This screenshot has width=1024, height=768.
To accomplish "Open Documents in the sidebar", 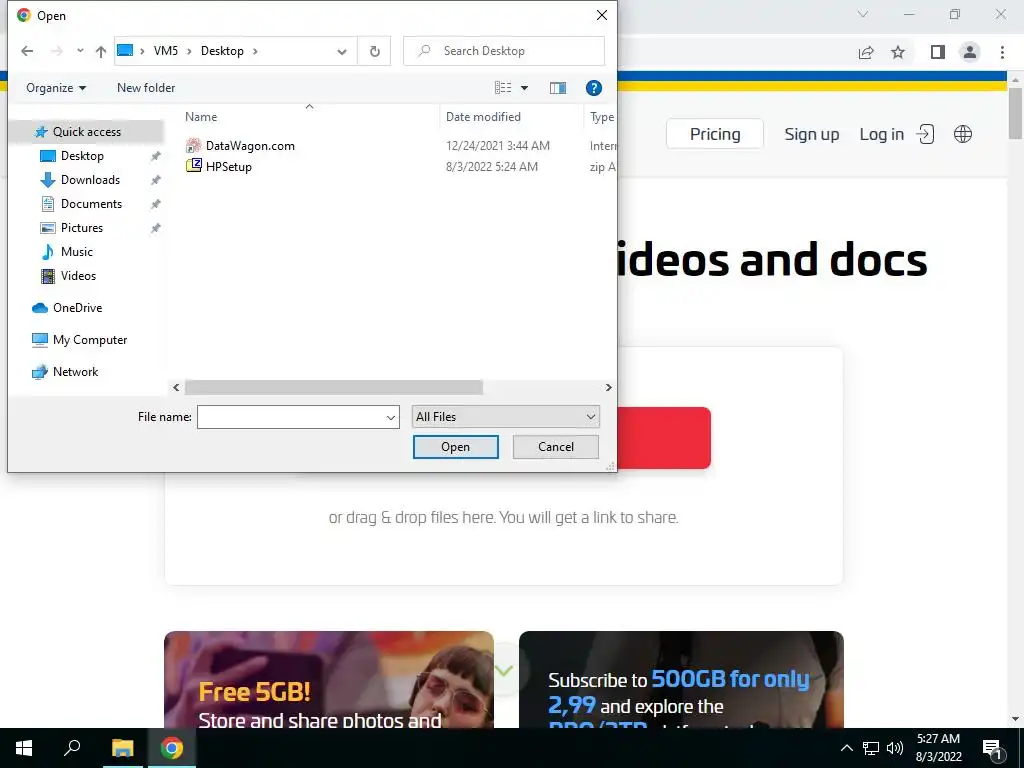I will (x=91, y=204).
